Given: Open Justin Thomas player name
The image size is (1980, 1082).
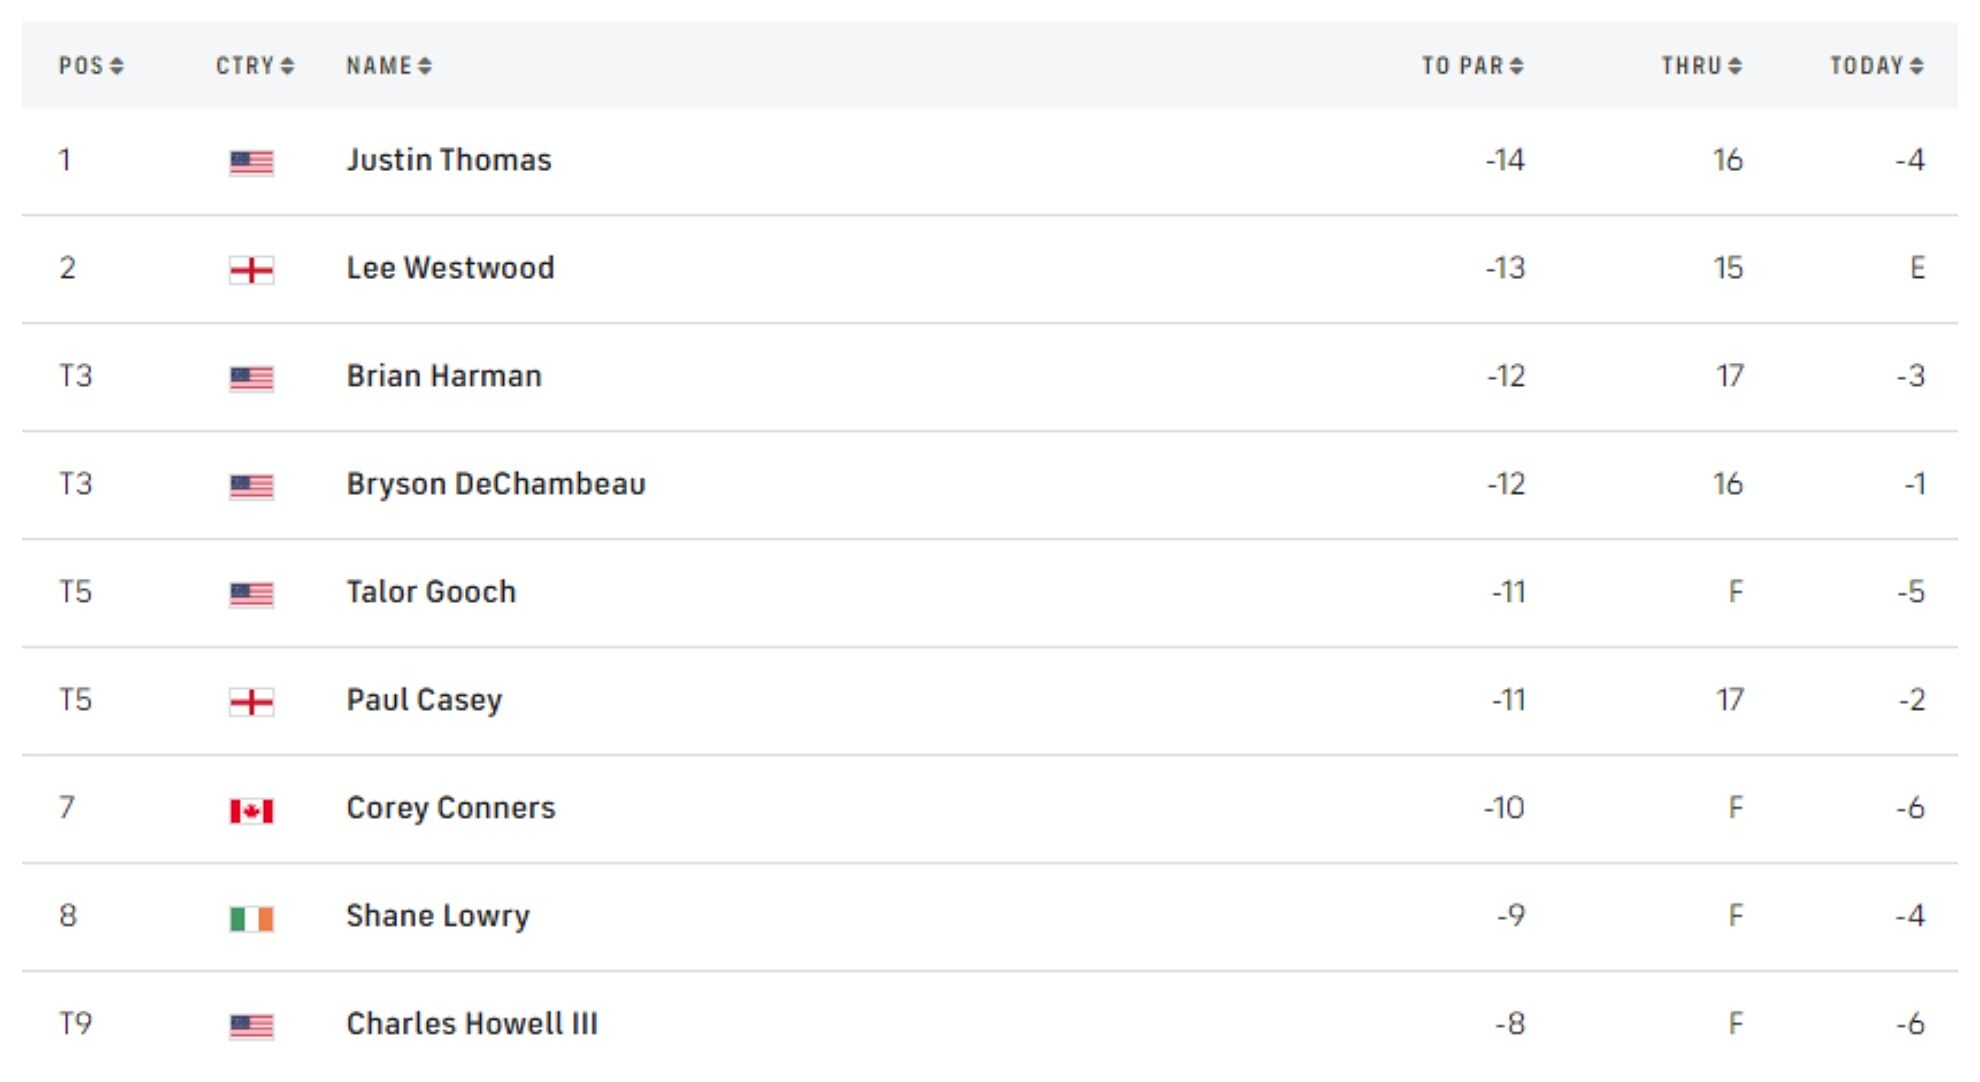Looking at the screenshot, I should pyautogui.click(x=449, y=160).
